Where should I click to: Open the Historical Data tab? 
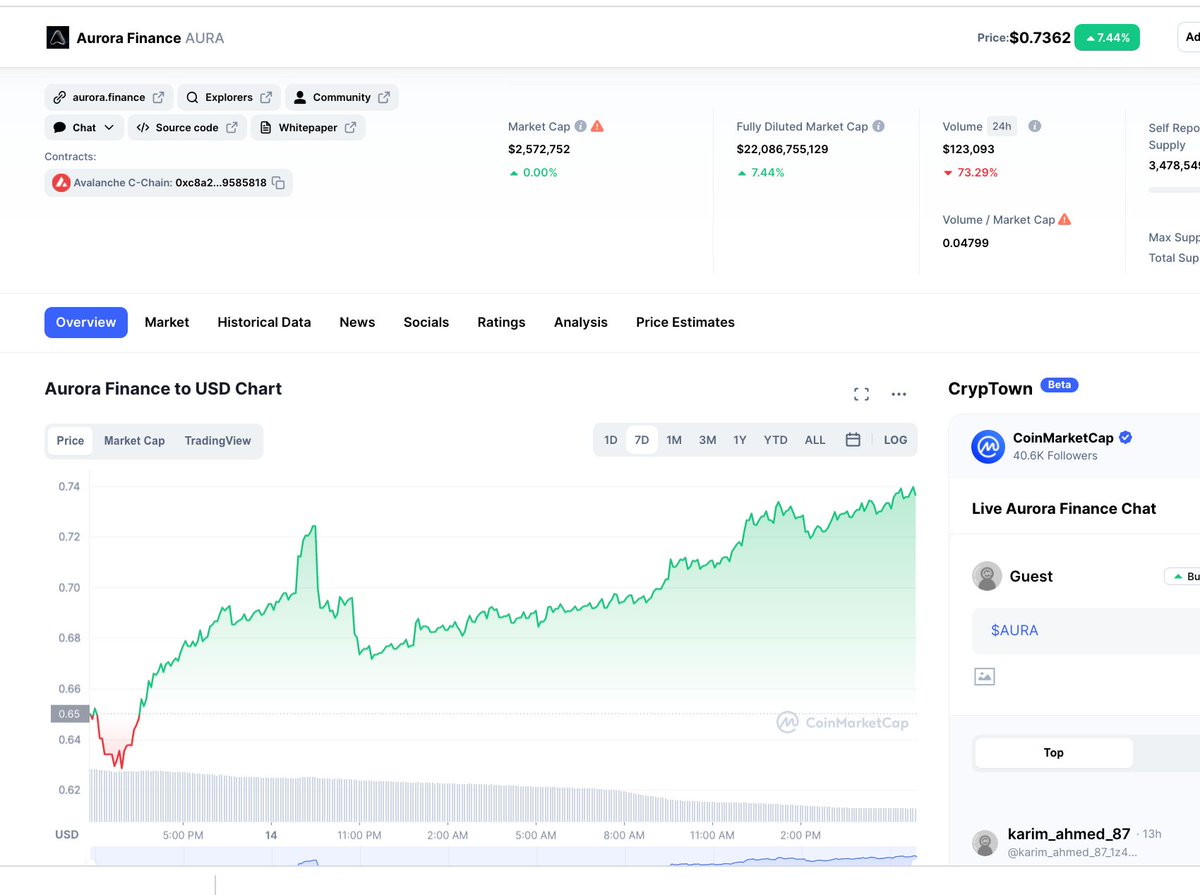[264, 322]
